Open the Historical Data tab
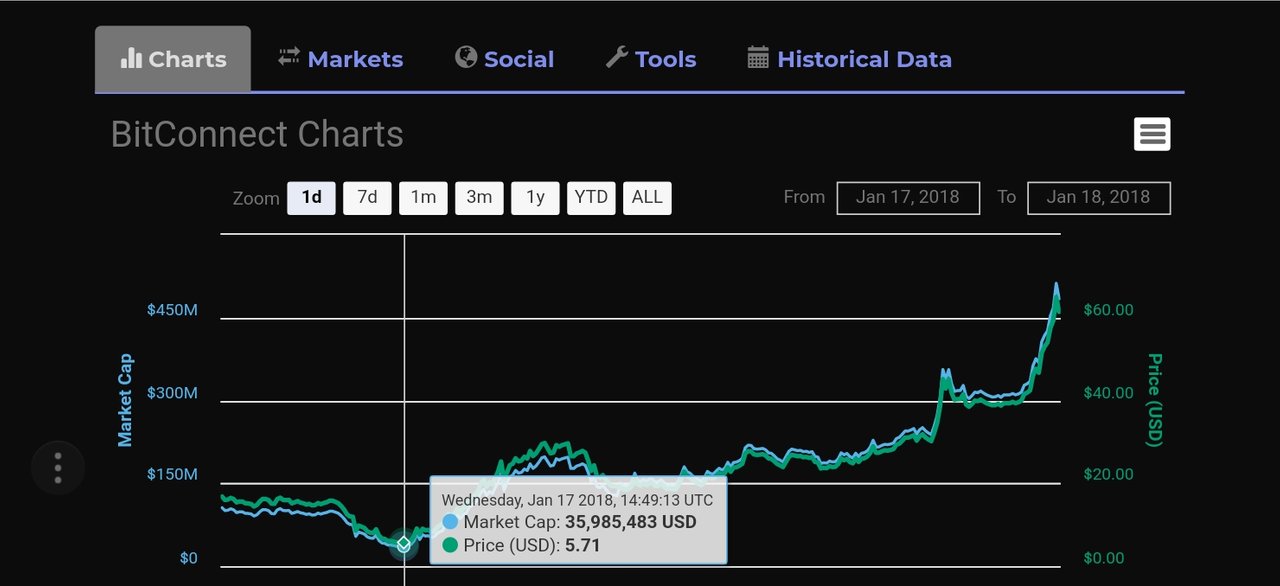 click(849, 59)
